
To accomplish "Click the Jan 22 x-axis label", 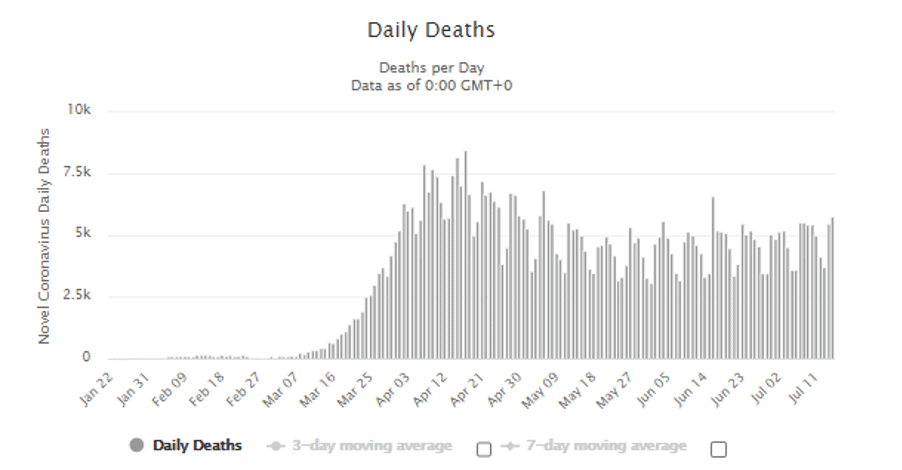I will tap(97, 390).
